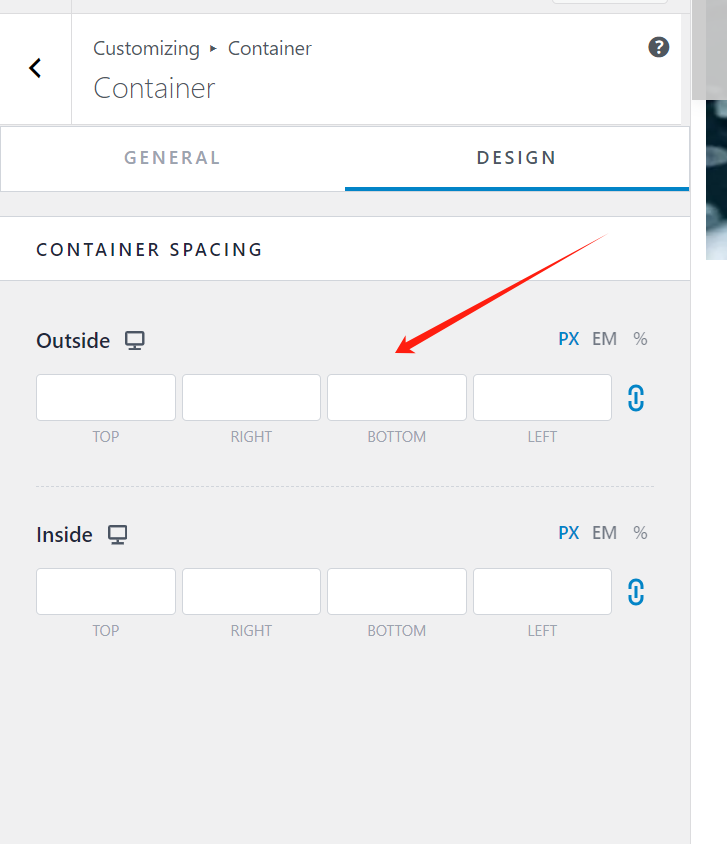This screenshot has width=727, height=844.
Task: Click the Outside spacing responsive monitor icon
Action: coord(134,340)
